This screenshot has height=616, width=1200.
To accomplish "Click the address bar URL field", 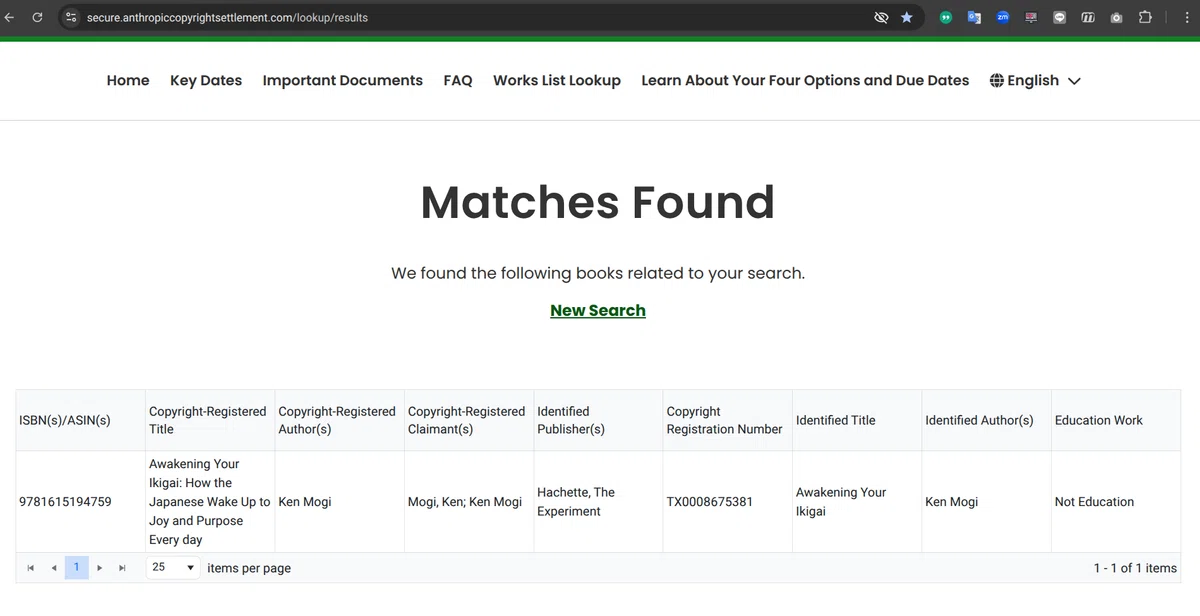I will pos(470,17).
